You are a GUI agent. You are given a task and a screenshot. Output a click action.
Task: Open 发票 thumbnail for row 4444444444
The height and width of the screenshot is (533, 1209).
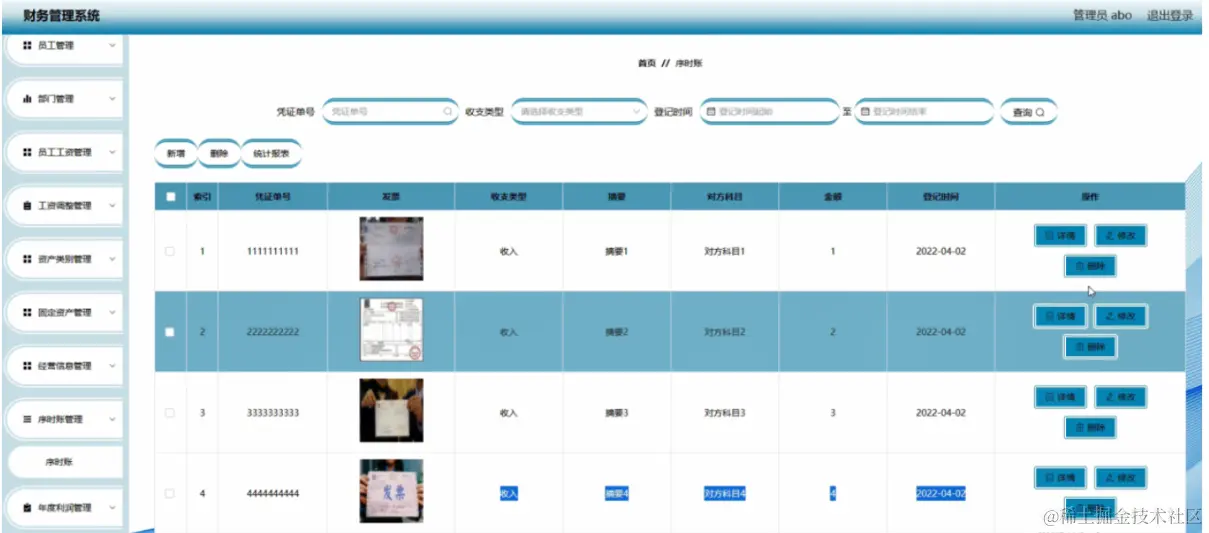[391, 491]
